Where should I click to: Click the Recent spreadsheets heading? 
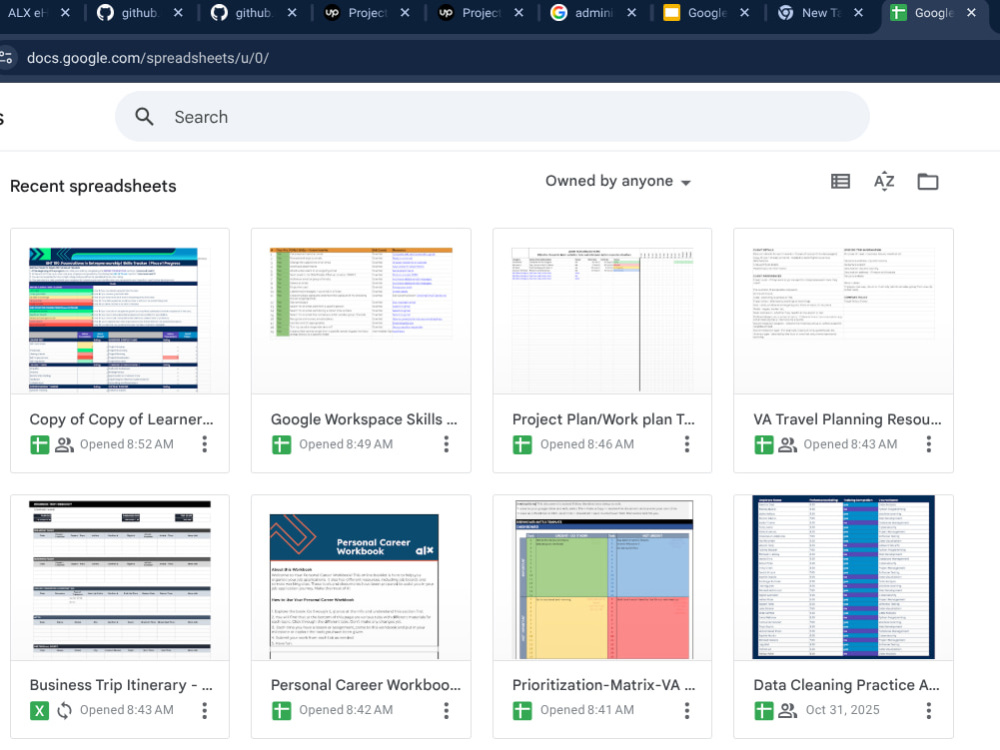coord(93,186)
